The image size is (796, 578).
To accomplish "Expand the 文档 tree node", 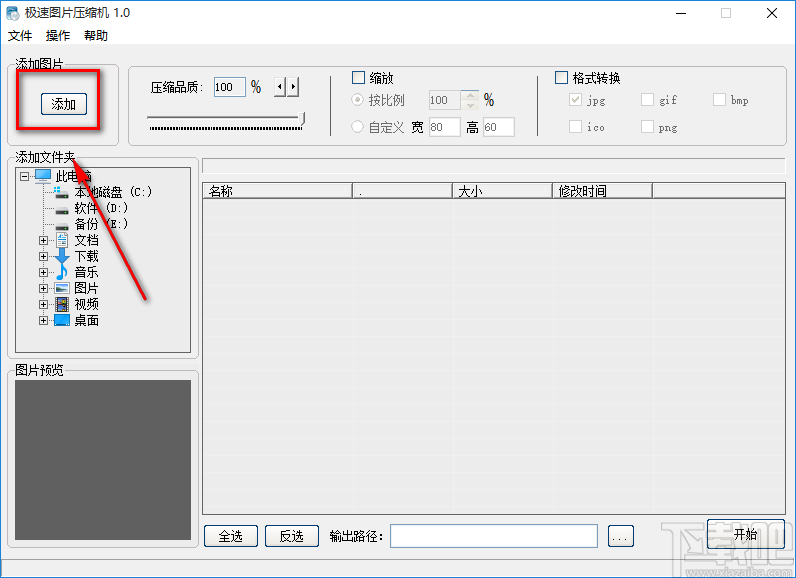I will [x=44, y=241].
